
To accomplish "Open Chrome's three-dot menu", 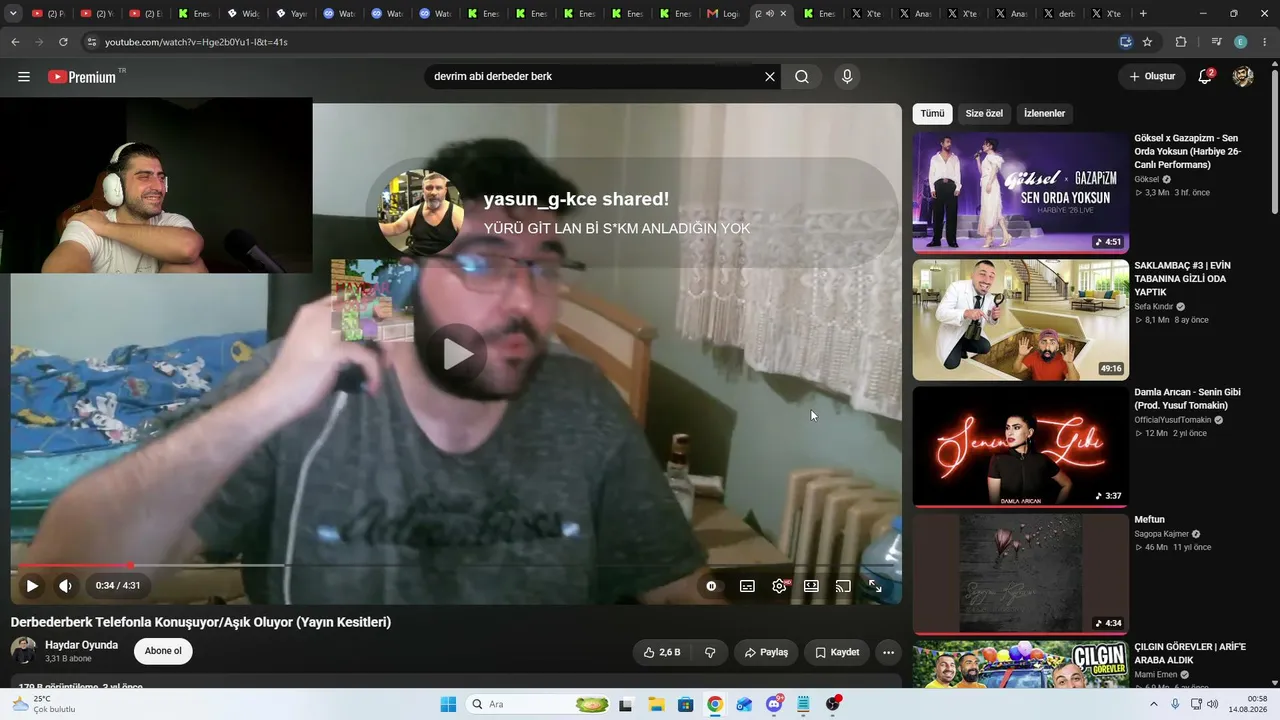I will pyautogui.click(x=1265, y=42).
